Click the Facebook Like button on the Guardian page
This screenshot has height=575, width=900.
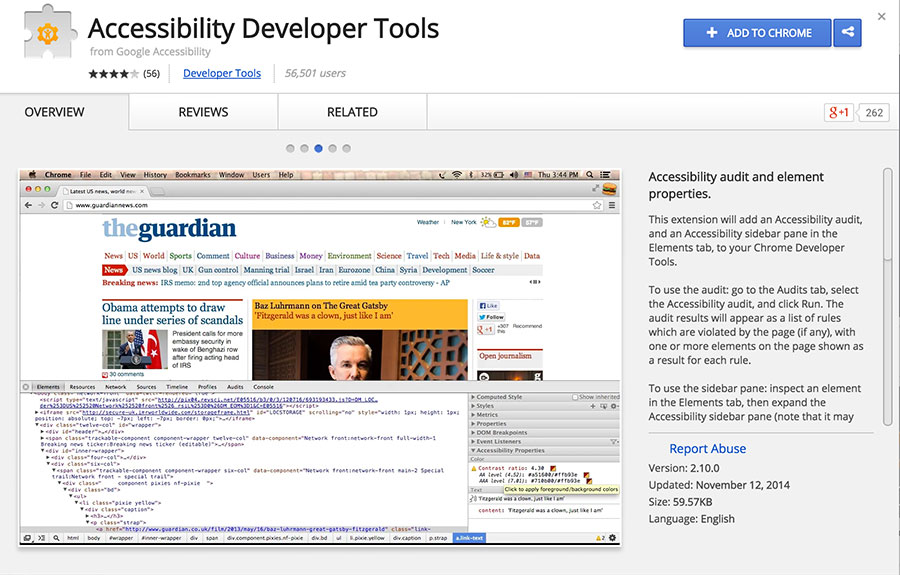pyautogui.click(x=488, y=305)
